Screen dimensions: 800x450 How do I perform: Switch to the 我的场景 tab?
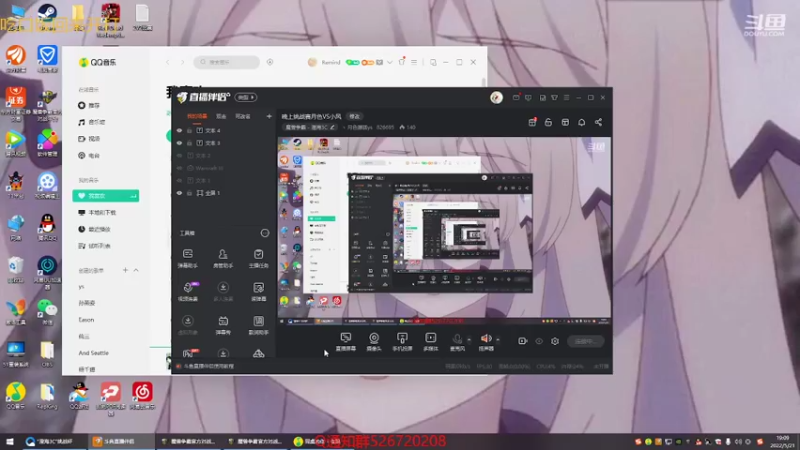(x=197, y=116)
